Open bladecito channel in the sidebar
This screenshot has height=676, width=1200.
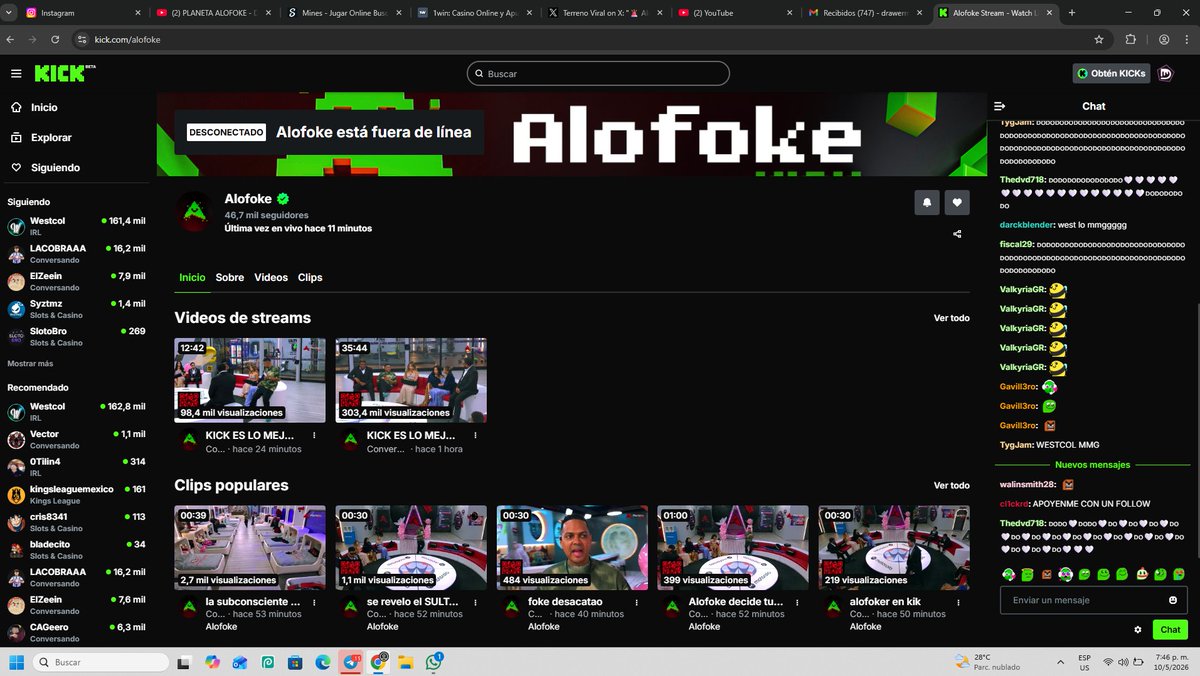click(x=77, y=550)
